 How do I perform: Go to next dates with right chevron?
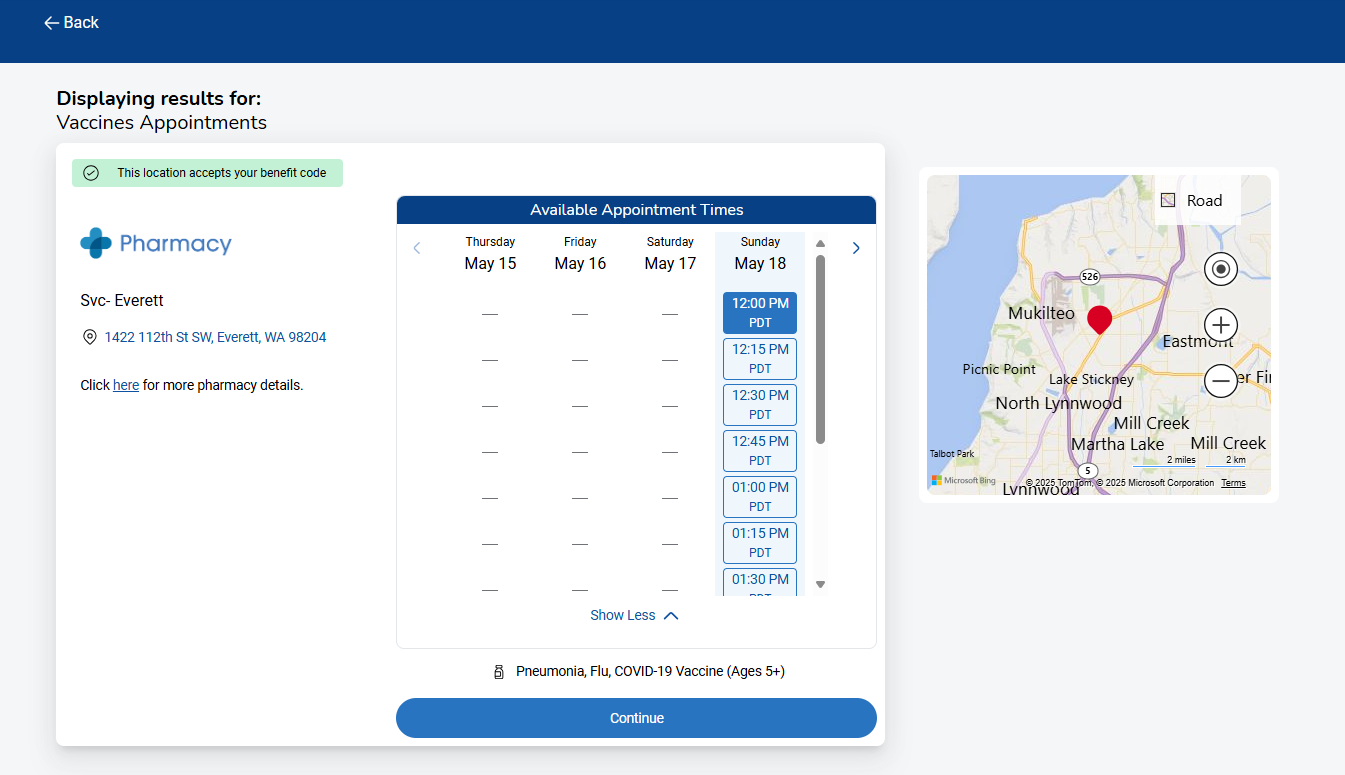(x=856, y=249)
